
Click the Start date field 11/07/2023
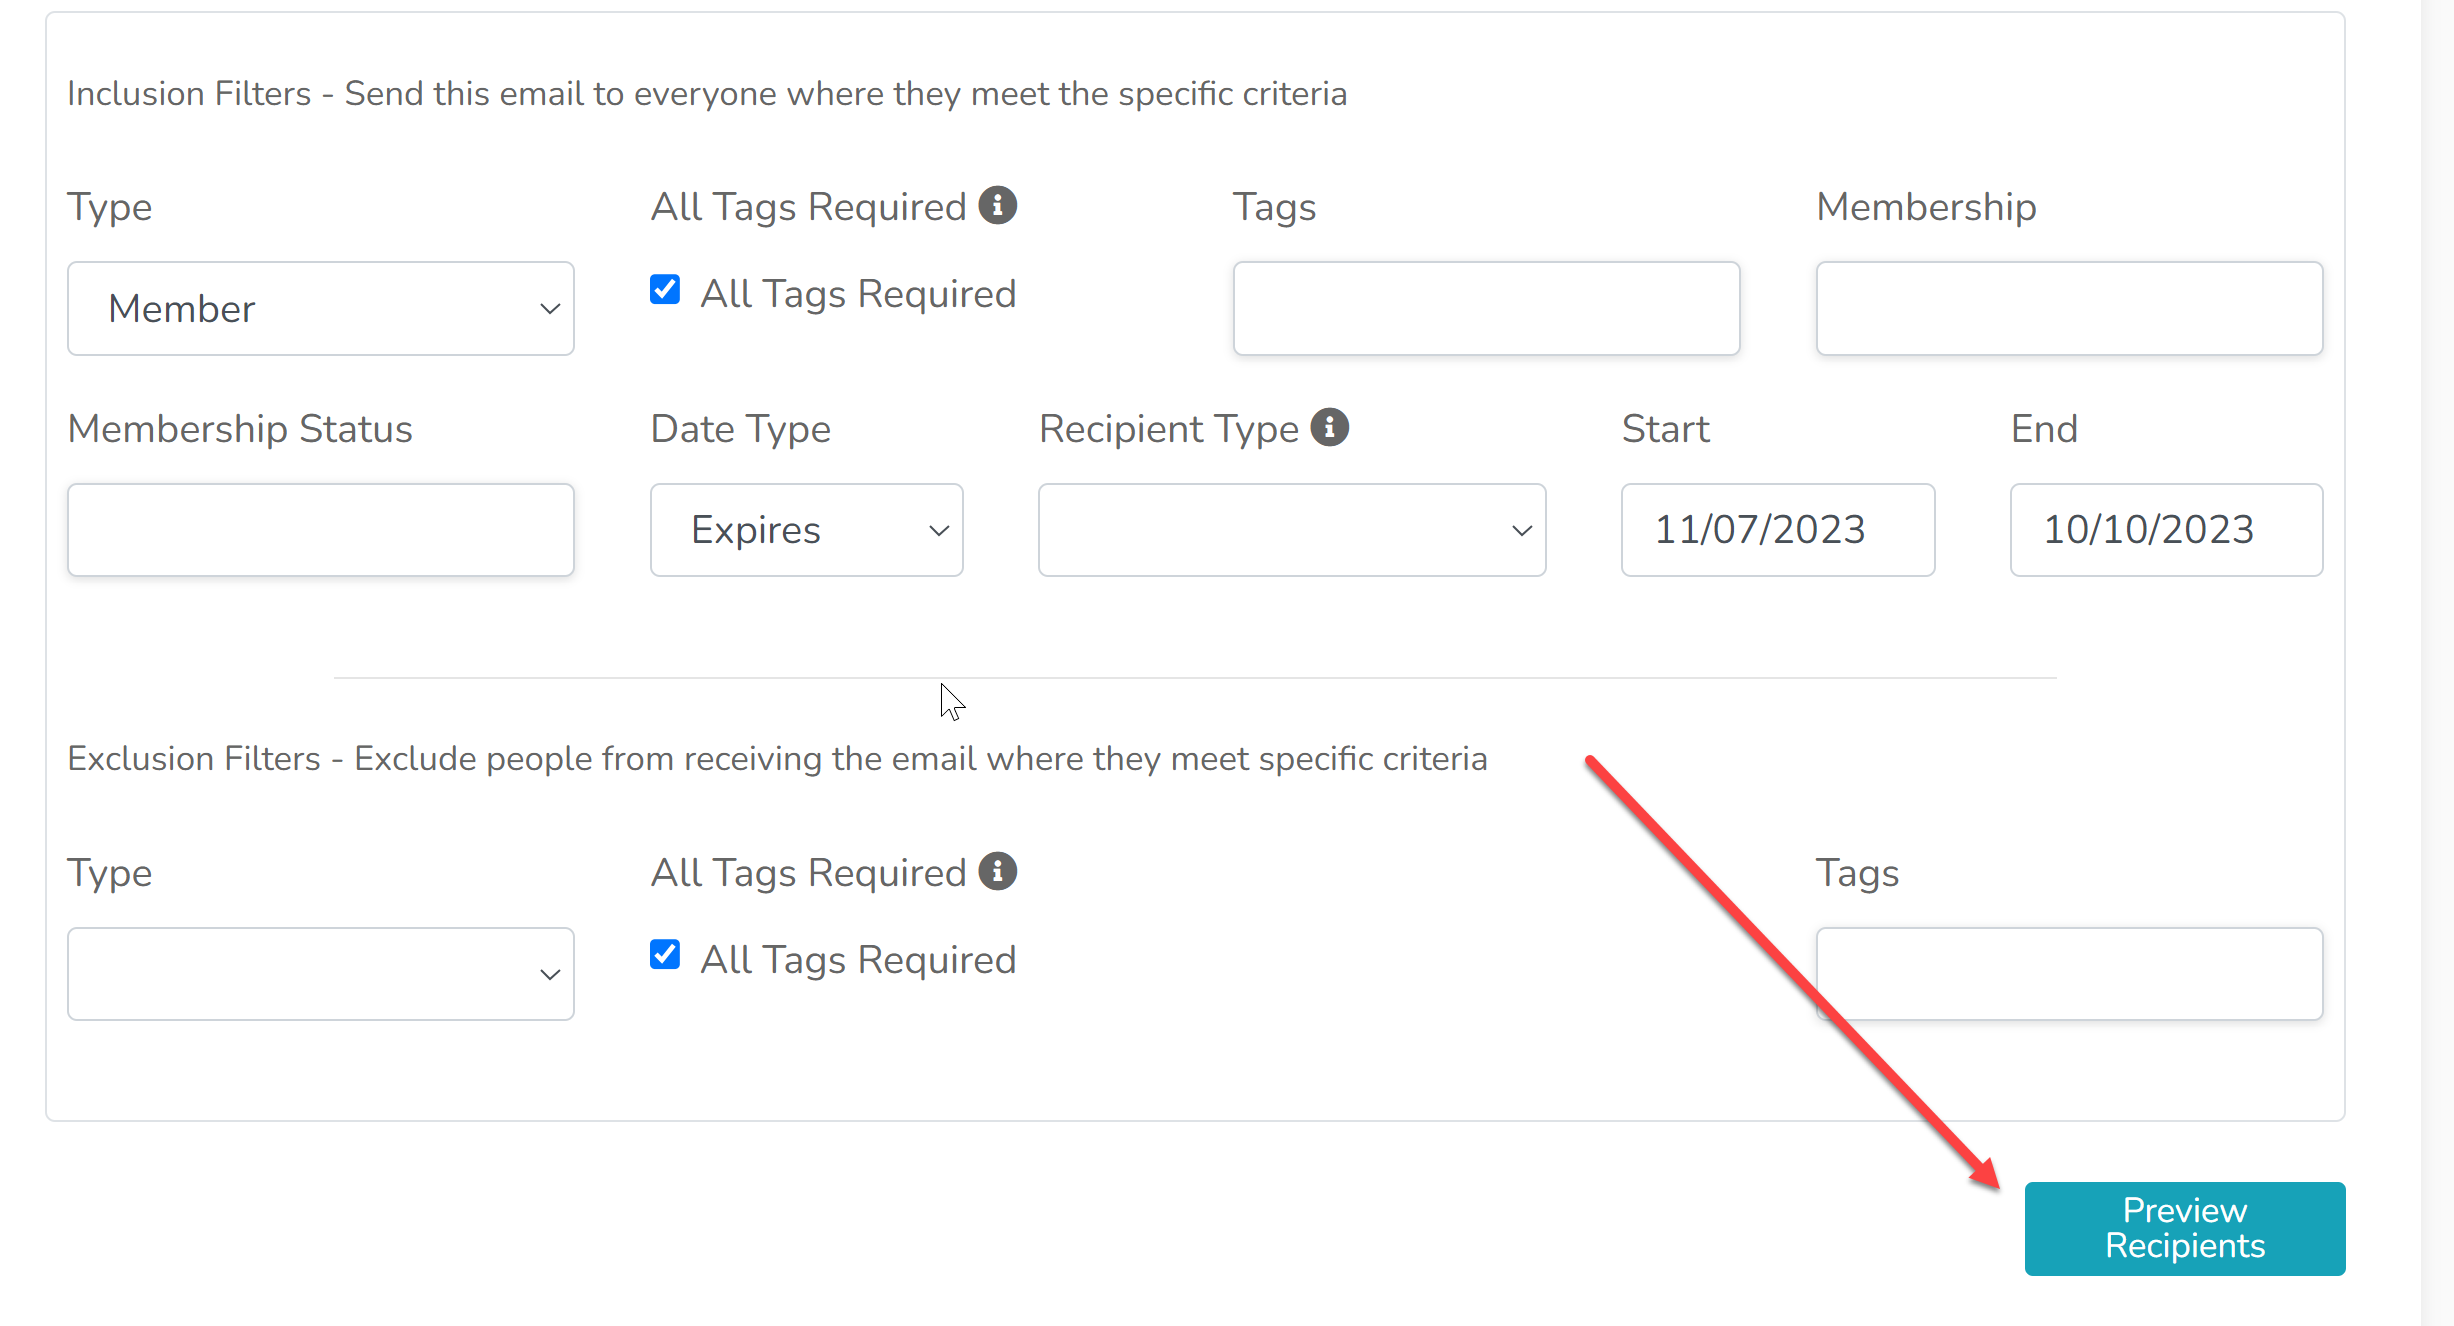click(1778, 530)
